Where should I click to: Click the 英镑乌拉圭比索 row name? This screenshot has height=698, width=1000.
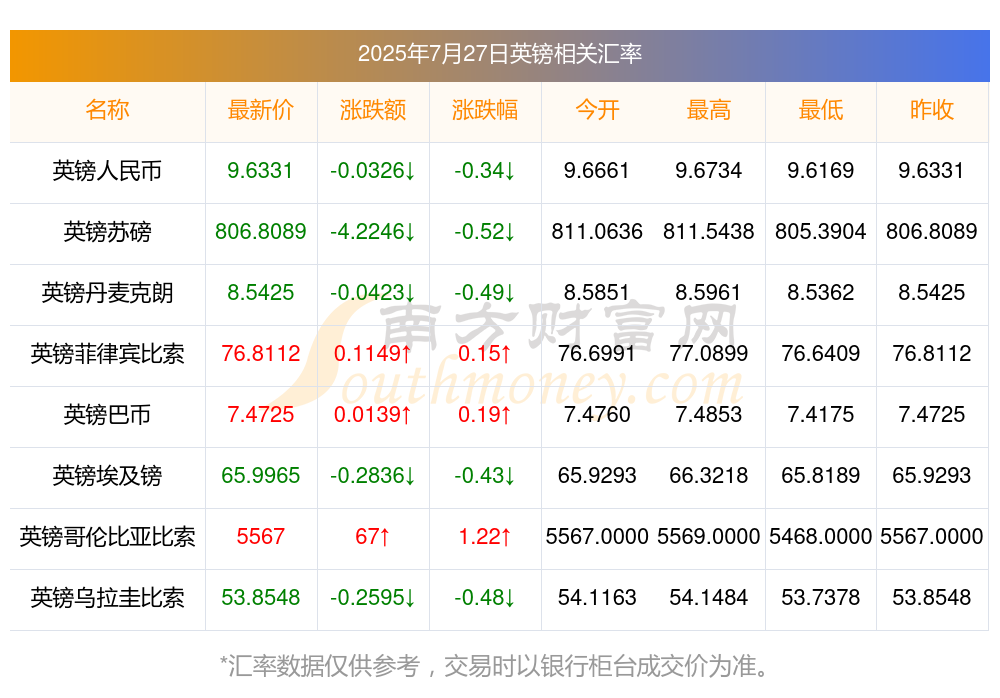(107, 598)
